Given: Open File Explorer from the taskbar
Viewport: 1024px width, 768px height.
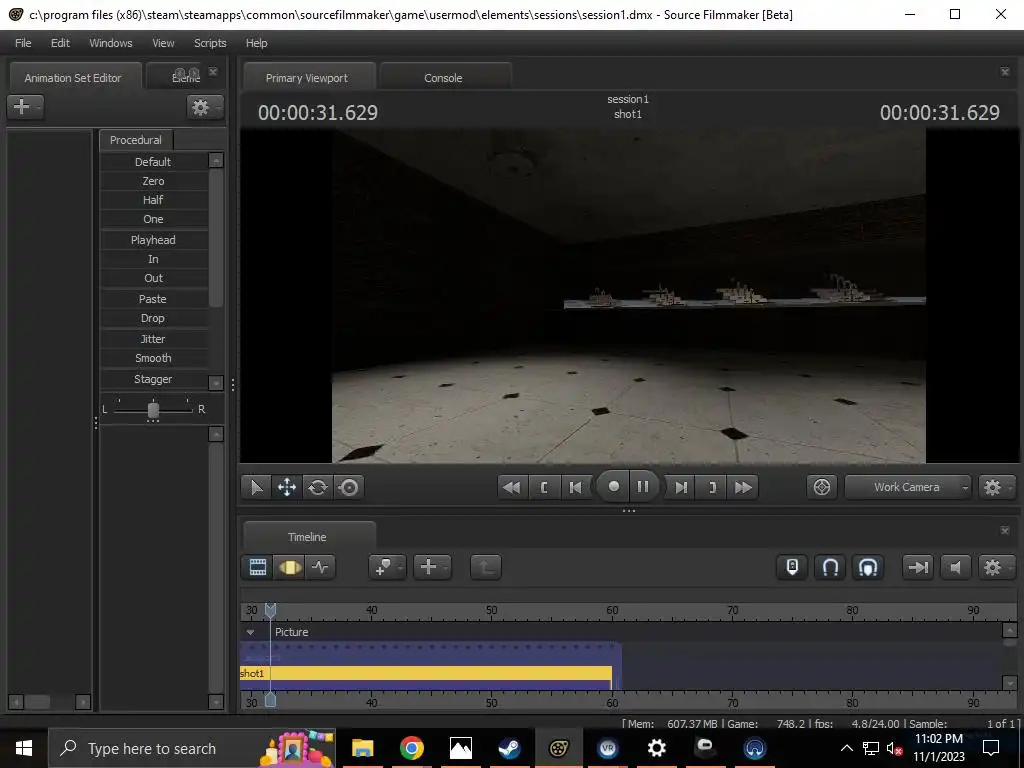Looking at the screenshot, I should pyautogui.click(x=362, y=748).
